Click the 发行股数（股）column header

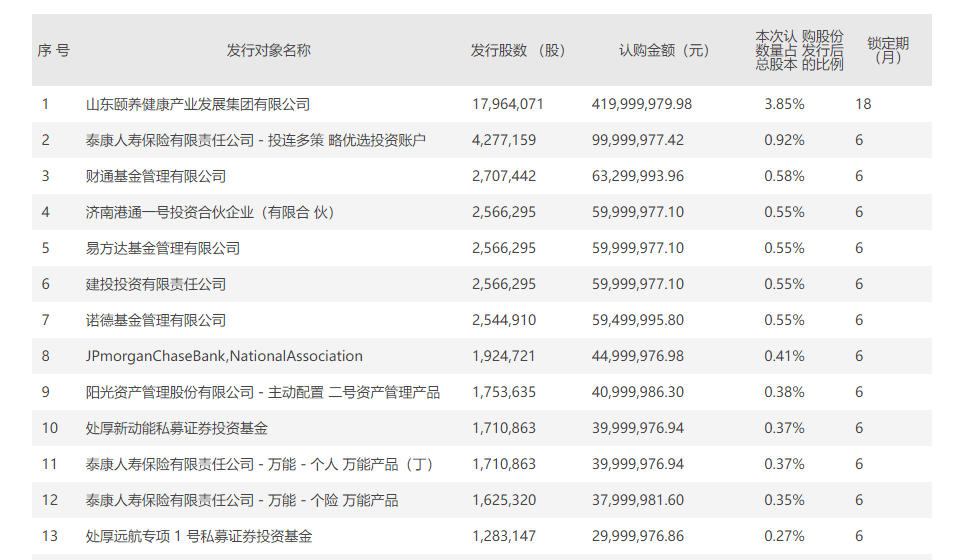click(x=518, y=51)
